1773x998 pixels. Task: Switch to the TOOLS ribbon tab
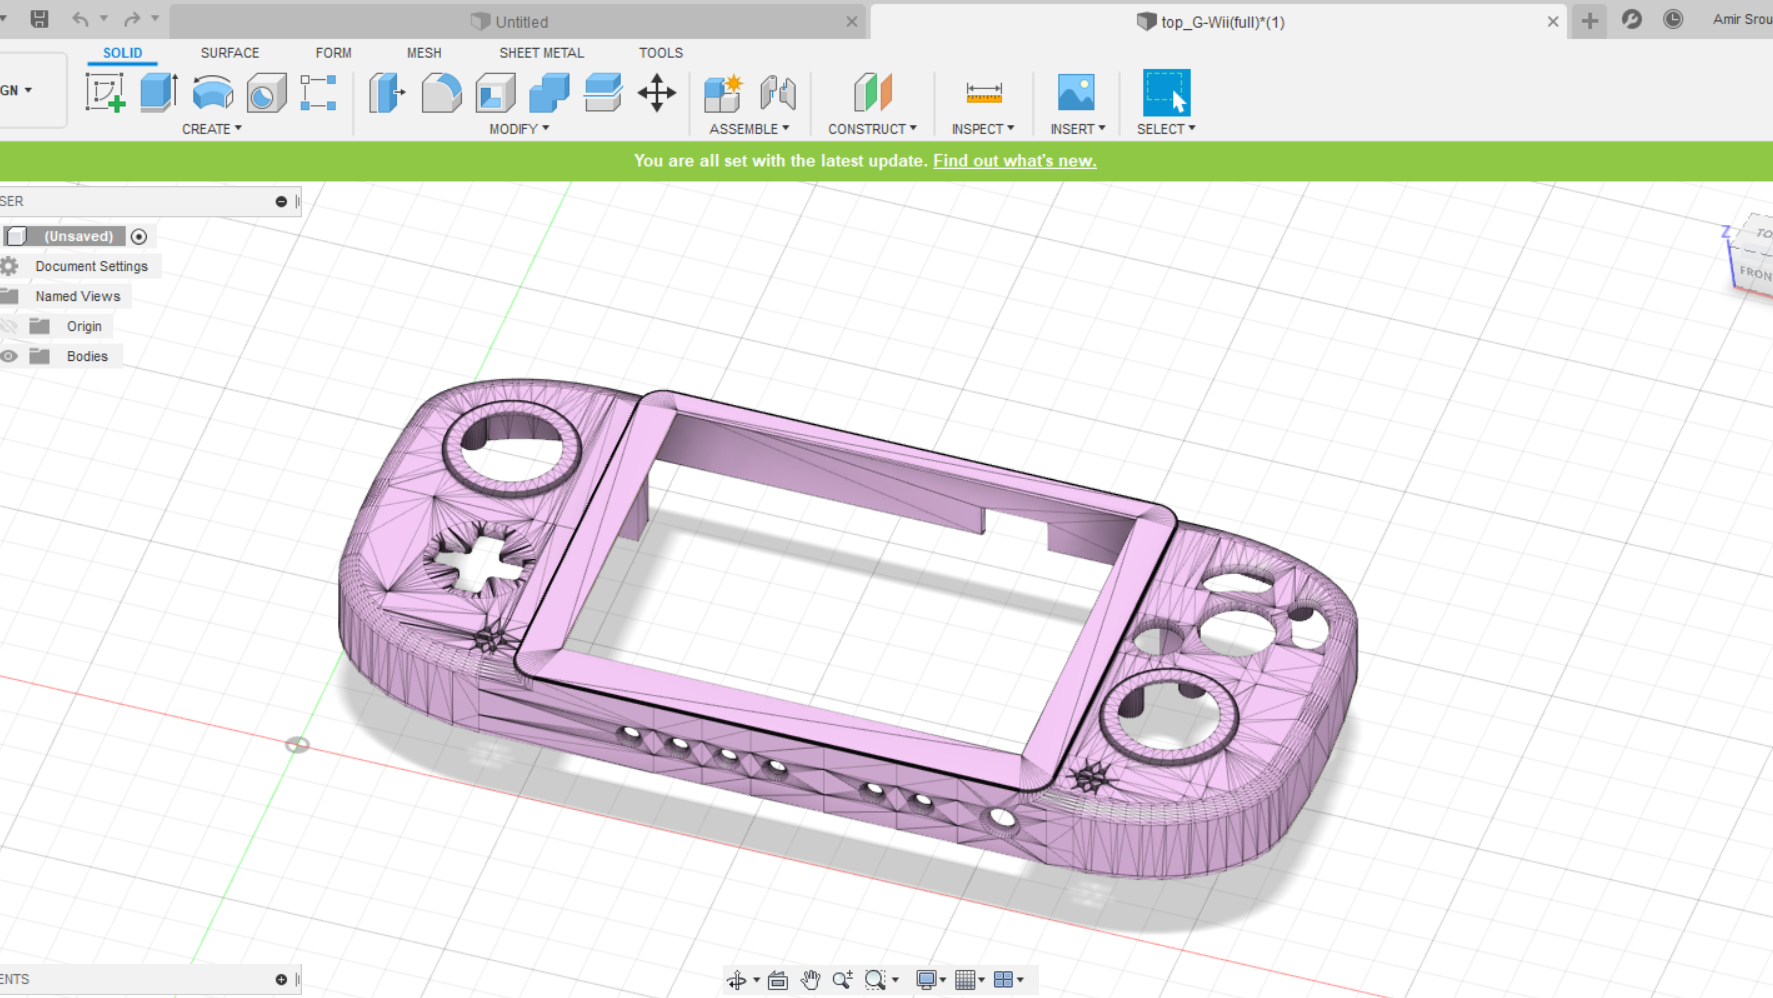pyautogui.click(x=661, y=53)
